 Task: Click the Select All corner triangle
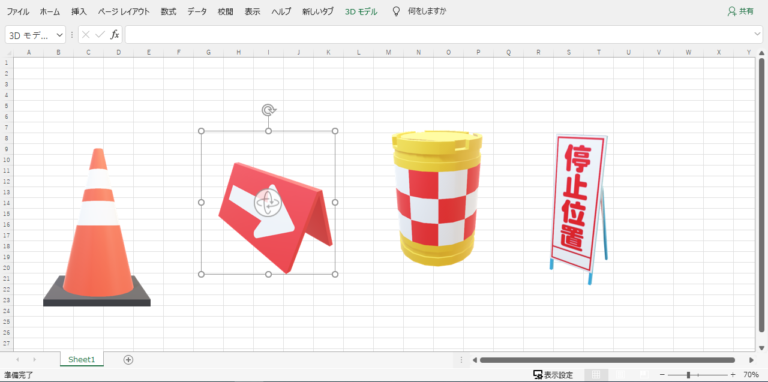click(8, 53)
